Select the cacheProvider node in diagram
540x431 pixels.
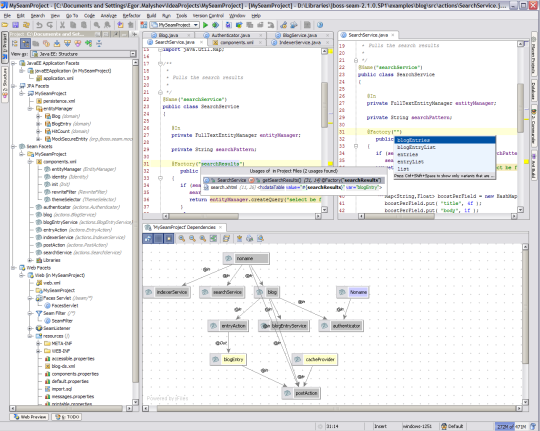[315, 359]
